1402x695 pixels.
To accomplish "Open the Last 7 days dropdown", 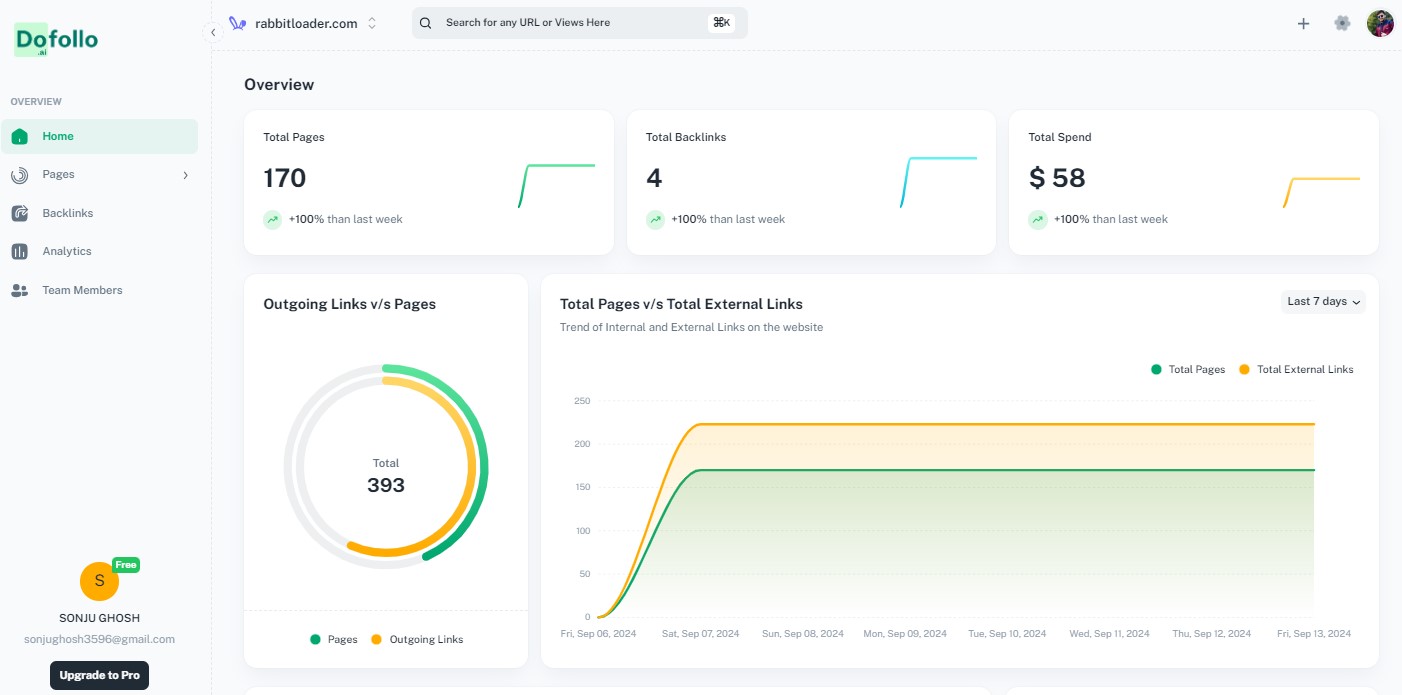I will (x=1322, y=301).
